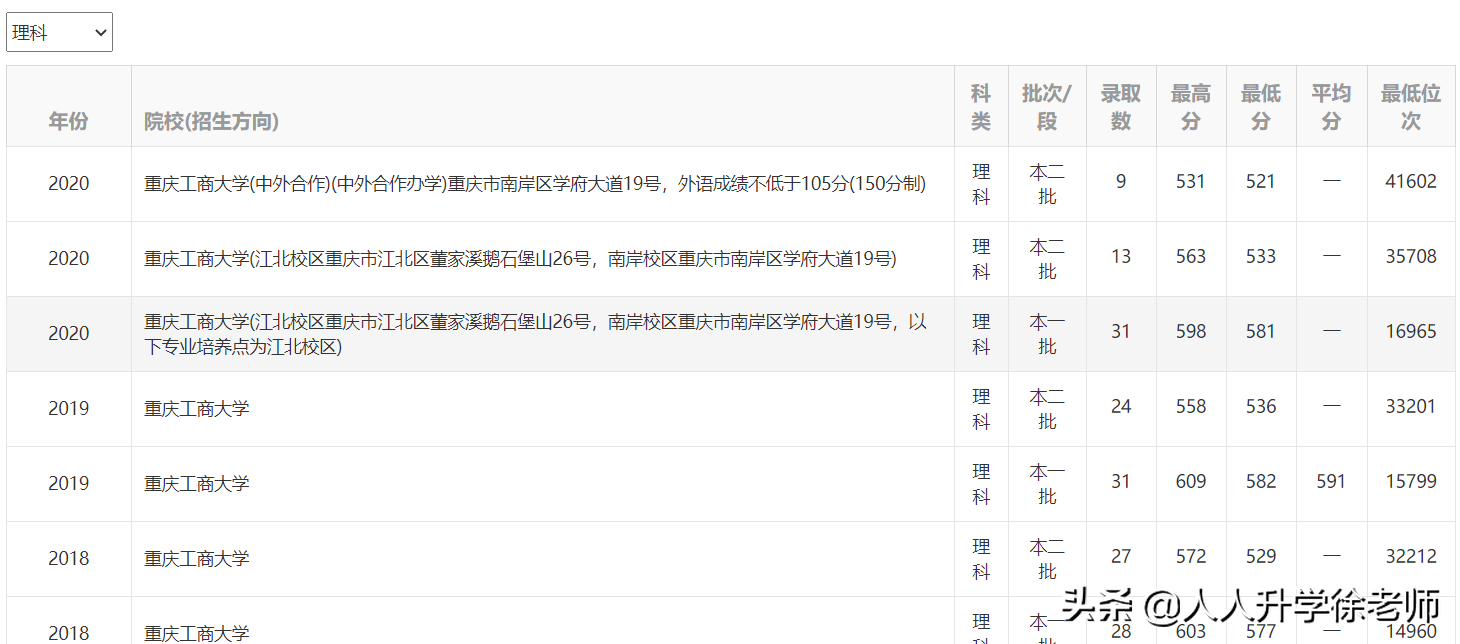This screenshot has width=1460, height=644.
Task: Click 本一批 in the 16965 row
Action: point(1047,334)
